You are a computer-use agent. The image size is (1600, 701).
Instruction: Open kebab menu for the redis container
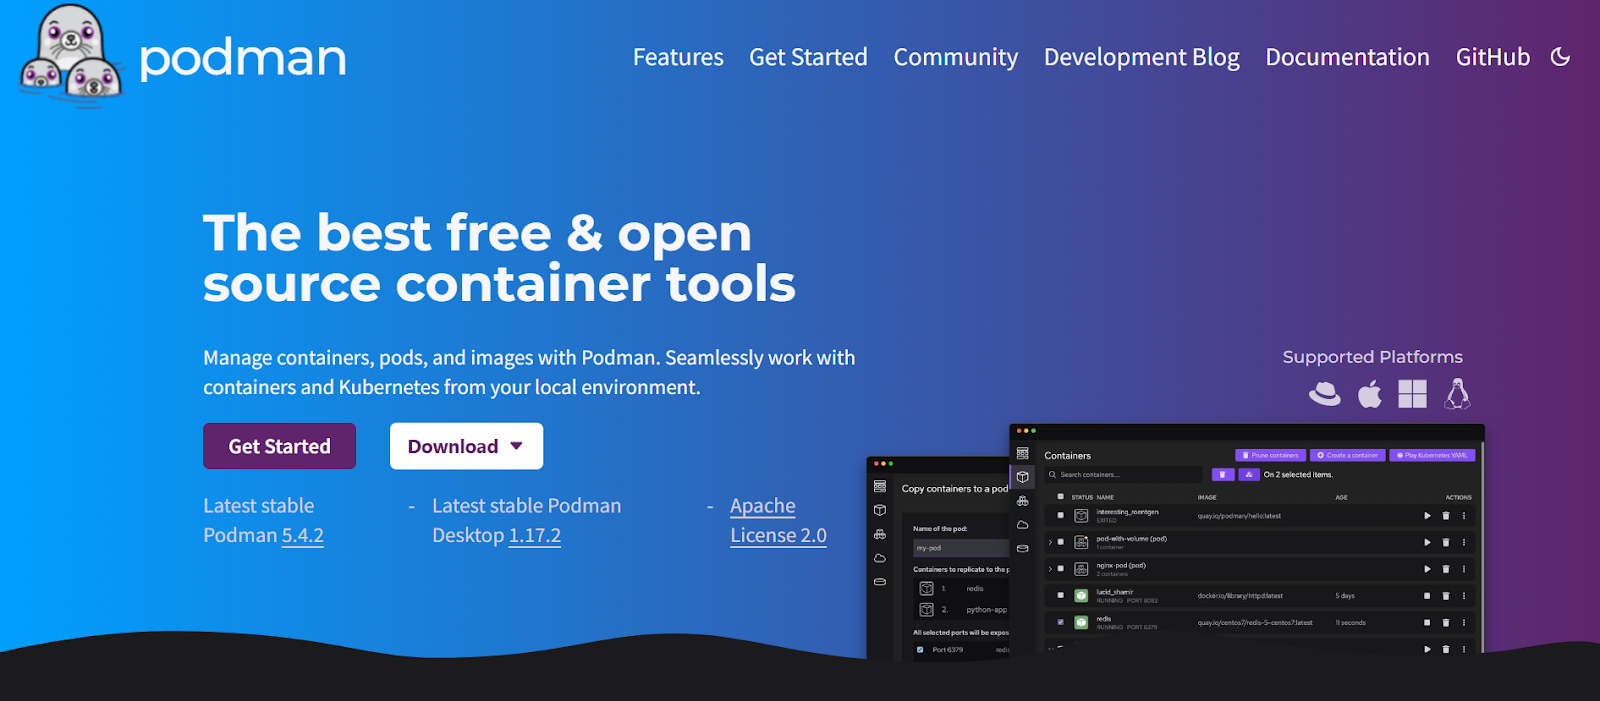coord(1464,622)
